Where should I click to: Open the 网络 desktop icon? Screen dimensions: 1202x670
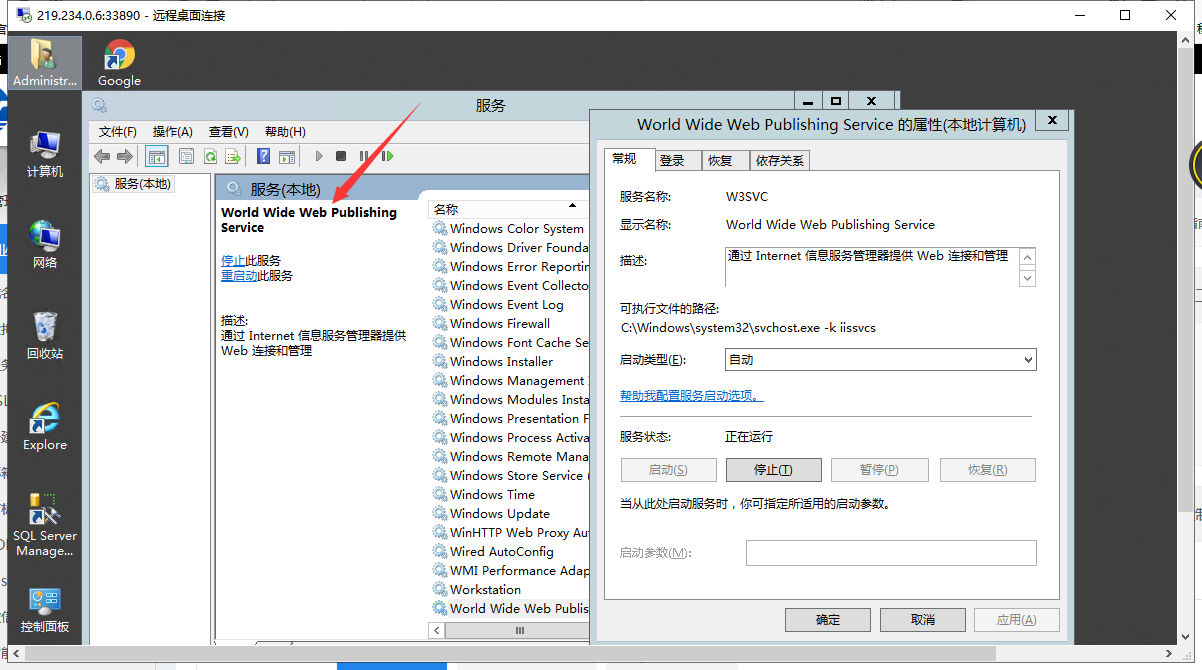45,245
